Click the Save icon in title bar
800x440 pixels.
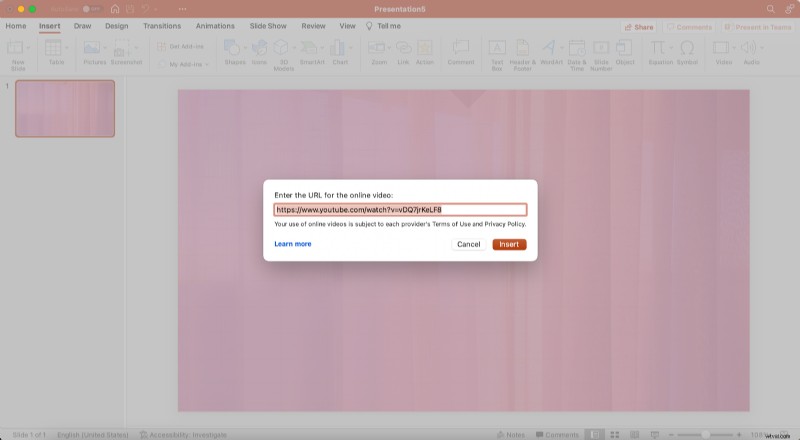[130, 9]
